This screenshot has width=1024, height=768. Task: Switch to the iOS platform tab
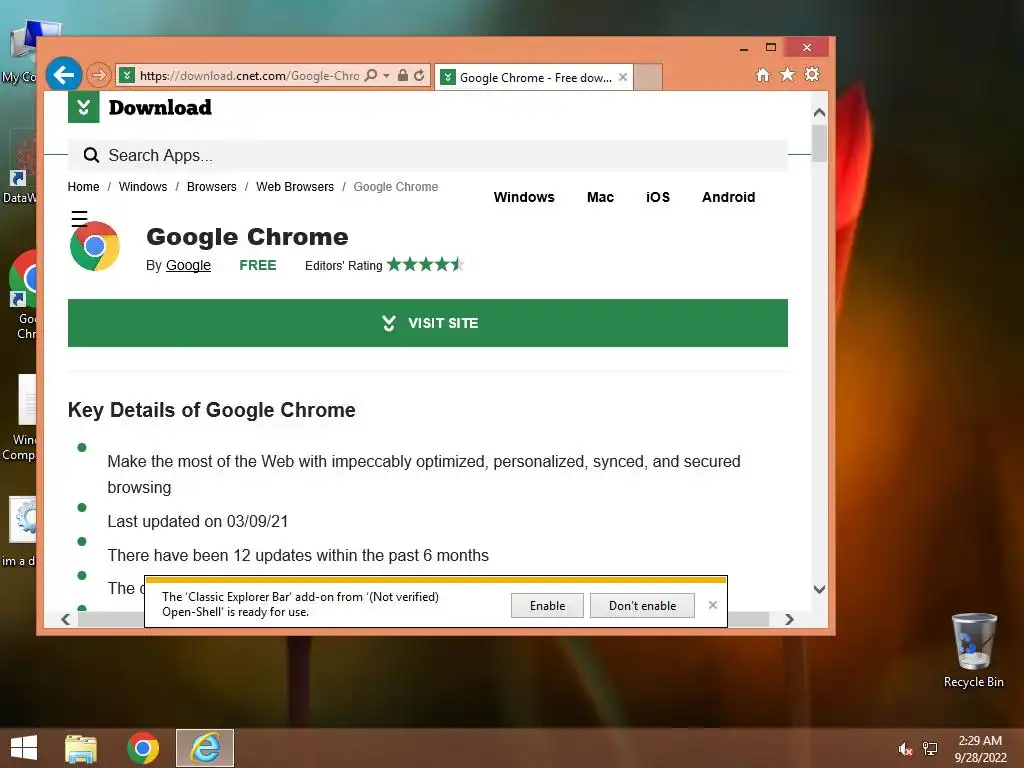pyautogui.click(x=658, y=197)
